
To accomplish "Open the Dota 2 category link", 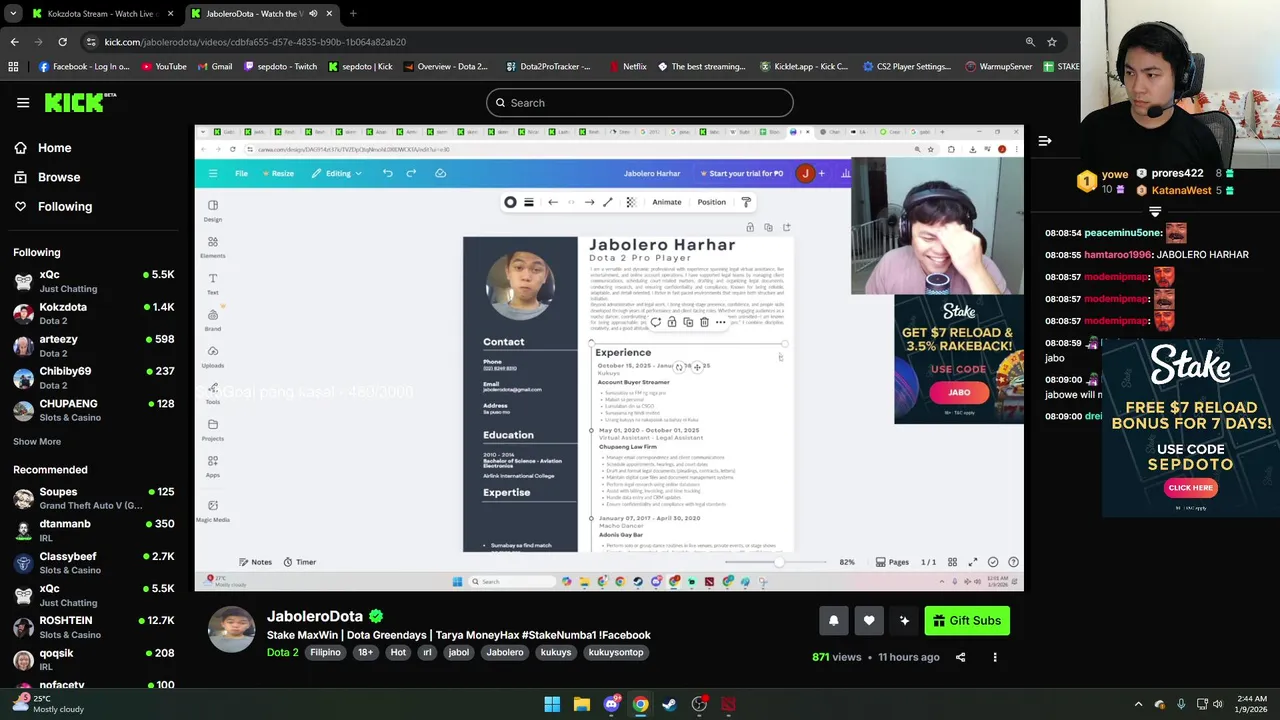I will pyautogui.click(x=283, y=652).
